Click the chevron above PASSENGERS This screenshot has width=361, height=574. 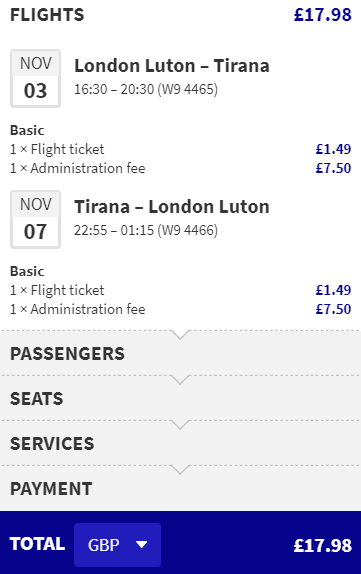click(x=180, y=335)
